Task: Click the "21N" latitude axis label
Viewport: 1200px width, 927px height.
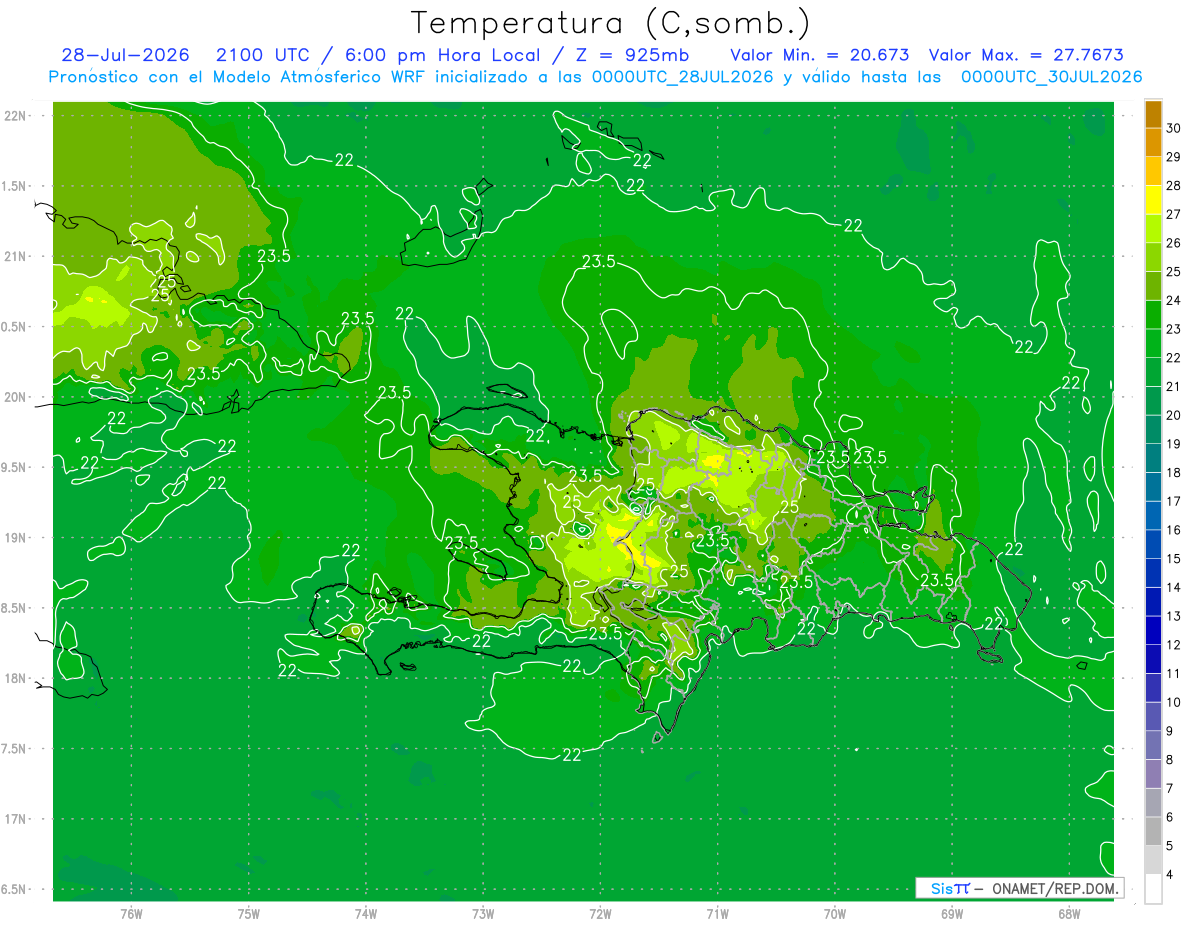Action: click(x=16, y=257)
